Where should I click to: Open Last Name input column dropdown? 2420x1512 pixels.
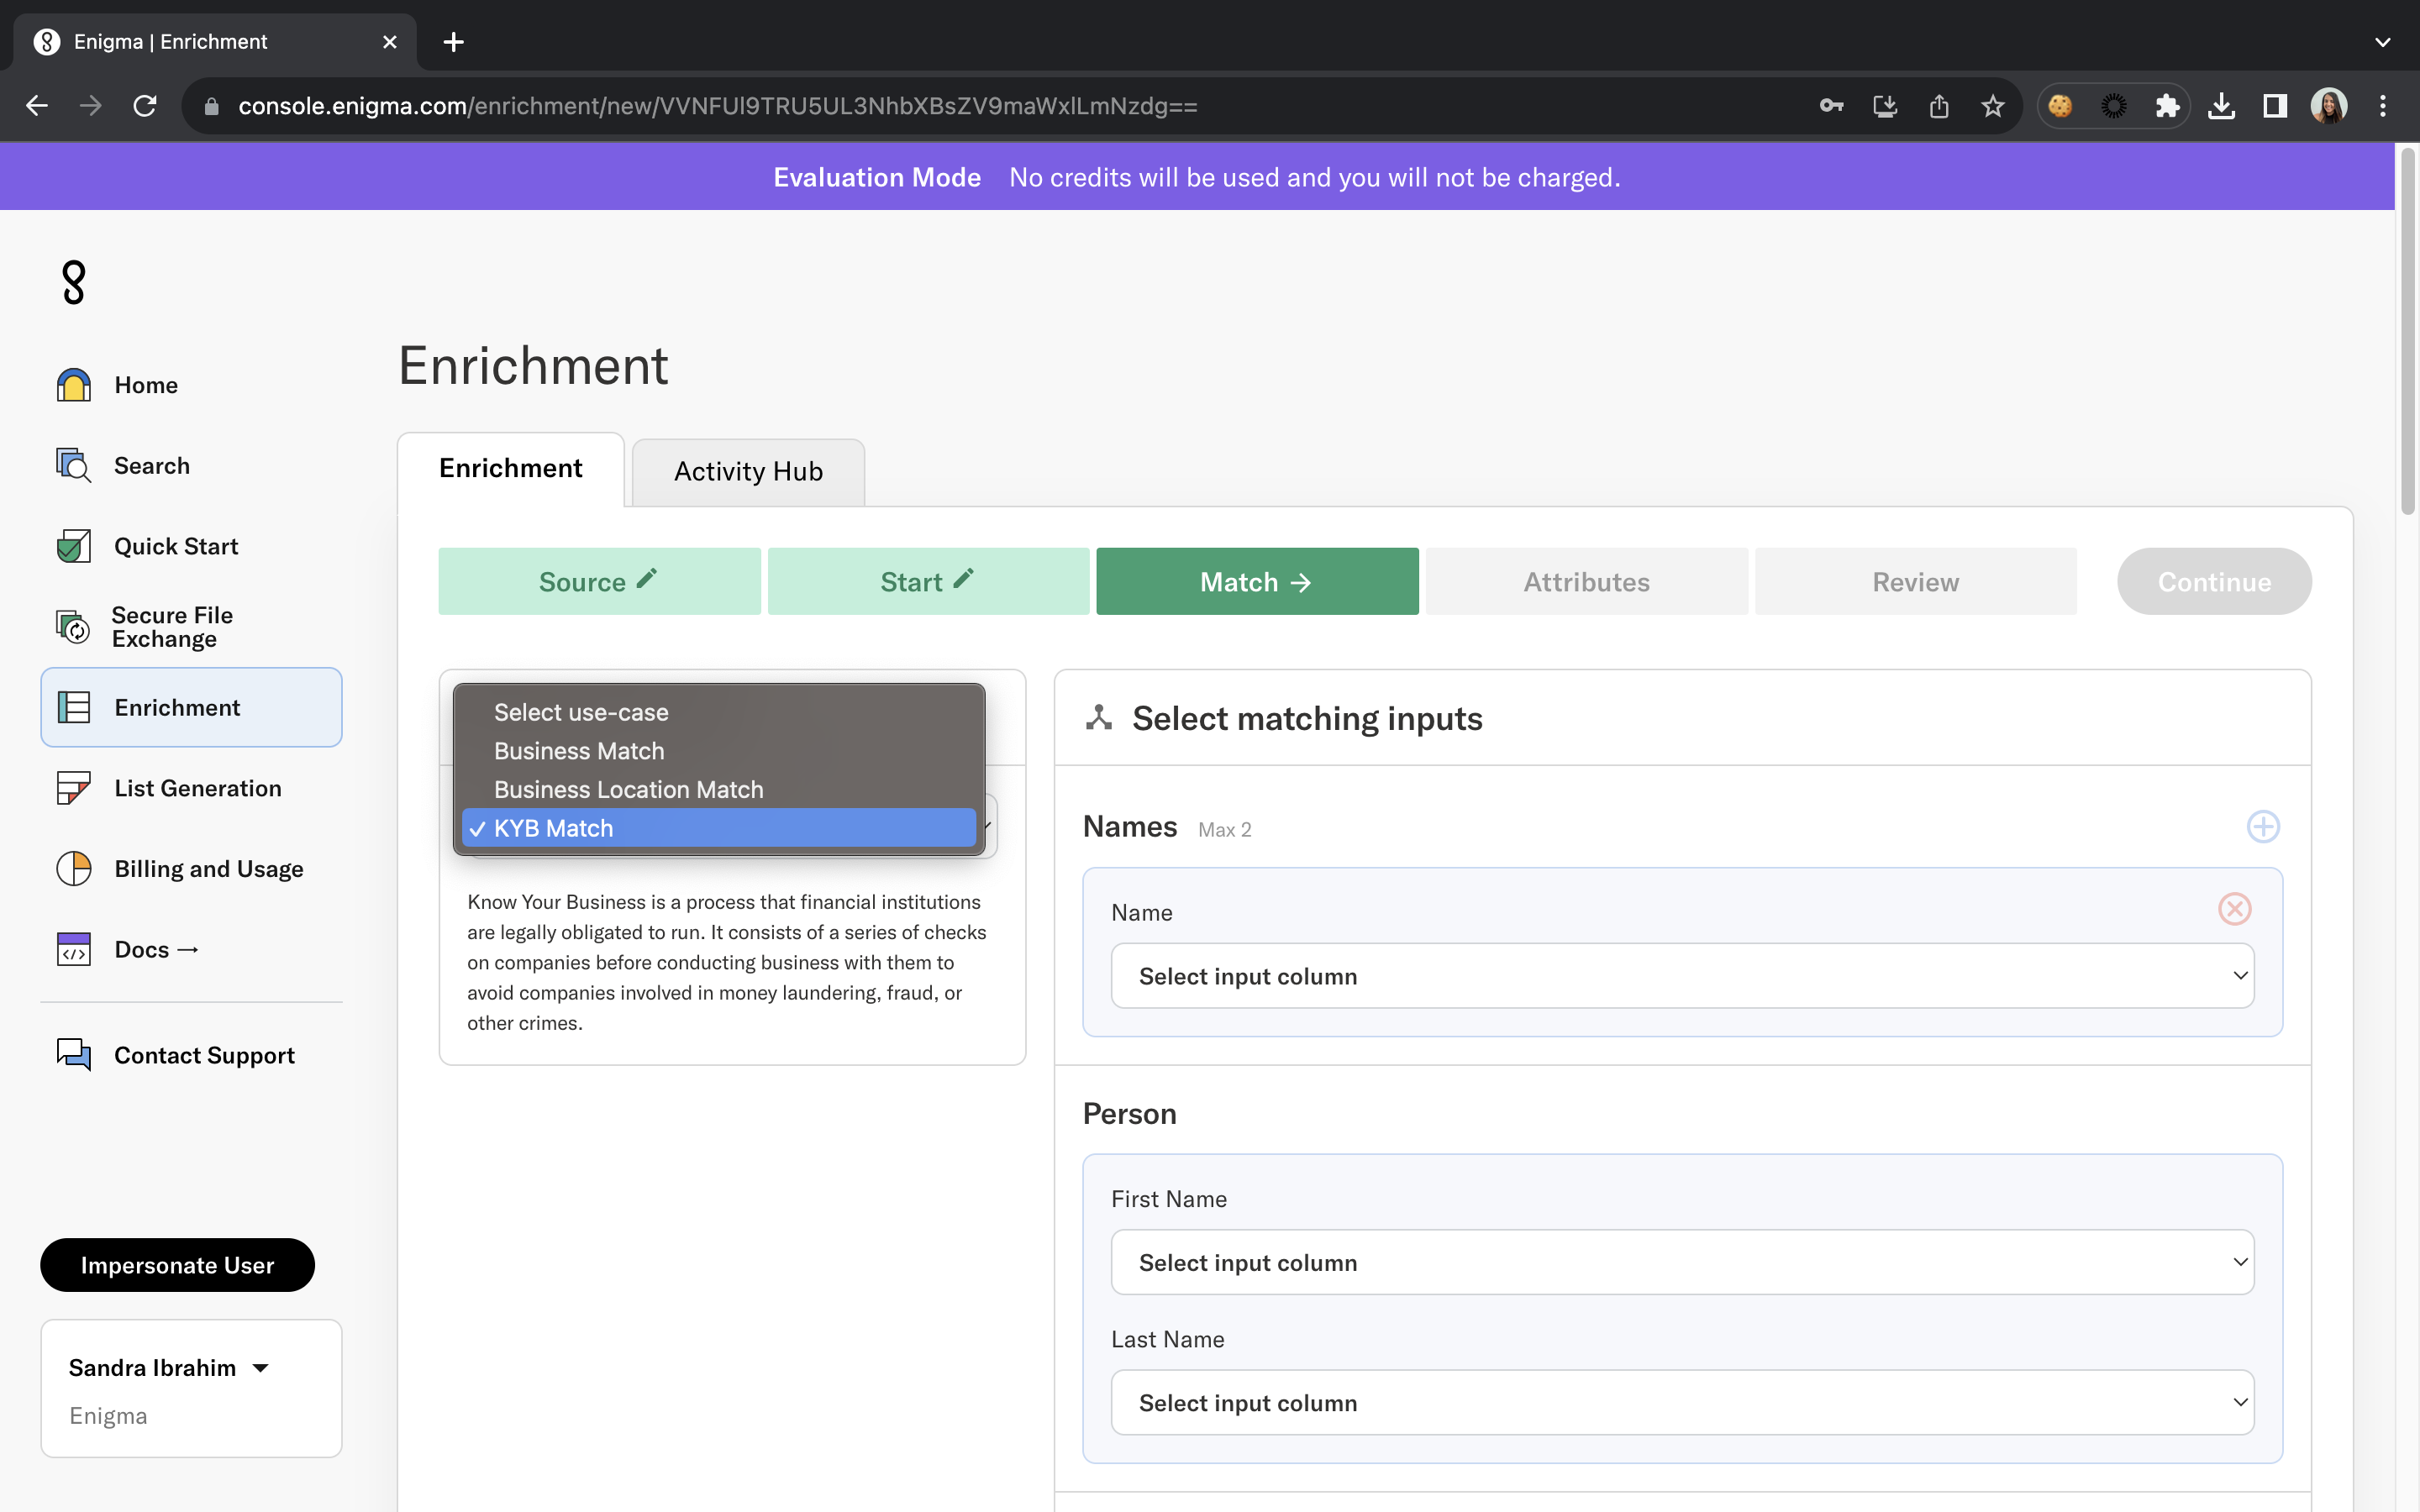point(1682,1403)
